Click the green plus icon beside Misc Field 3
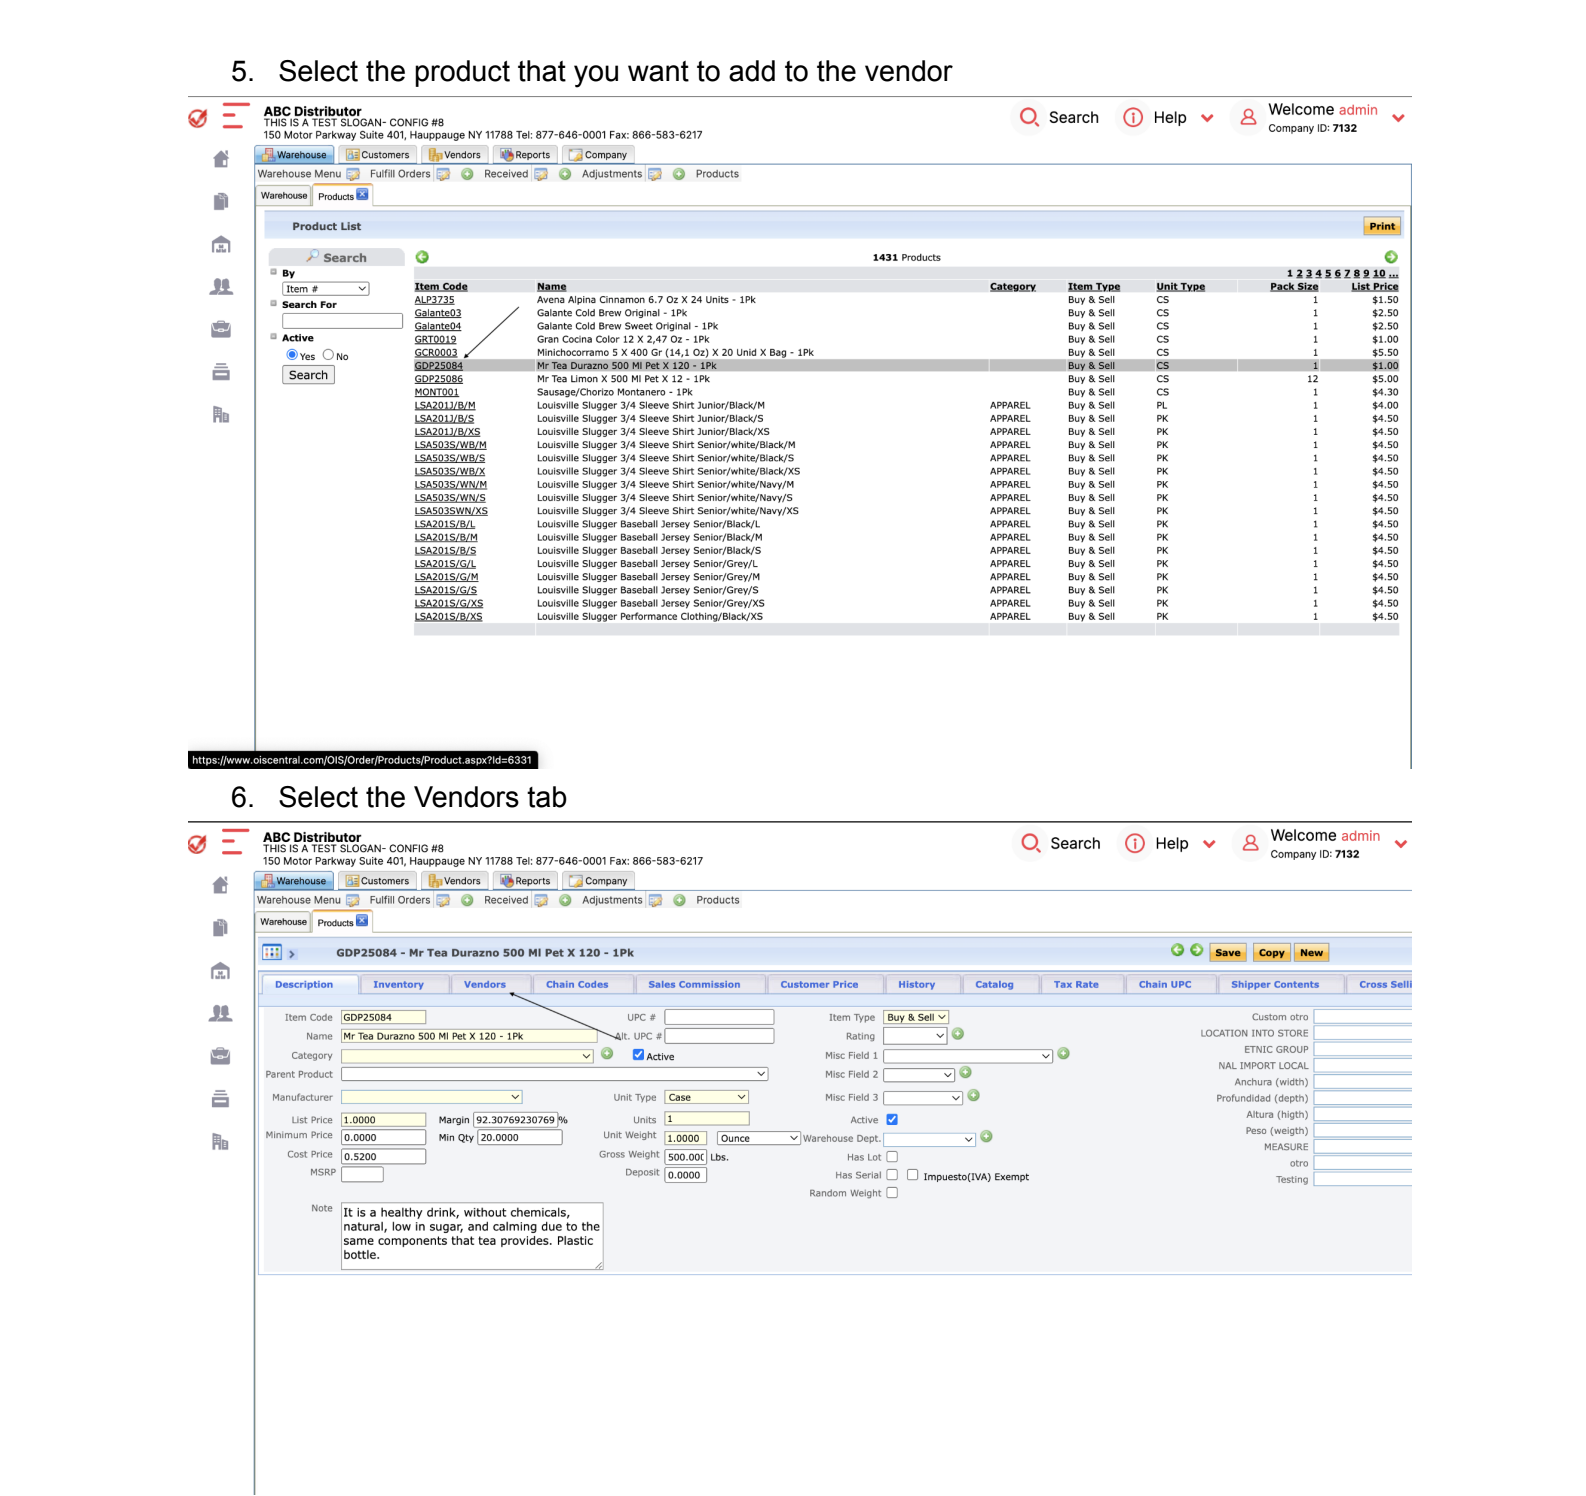The height and width of the screenshot is (1496, 1586). pyautogui.click(x=974, y=1096)
